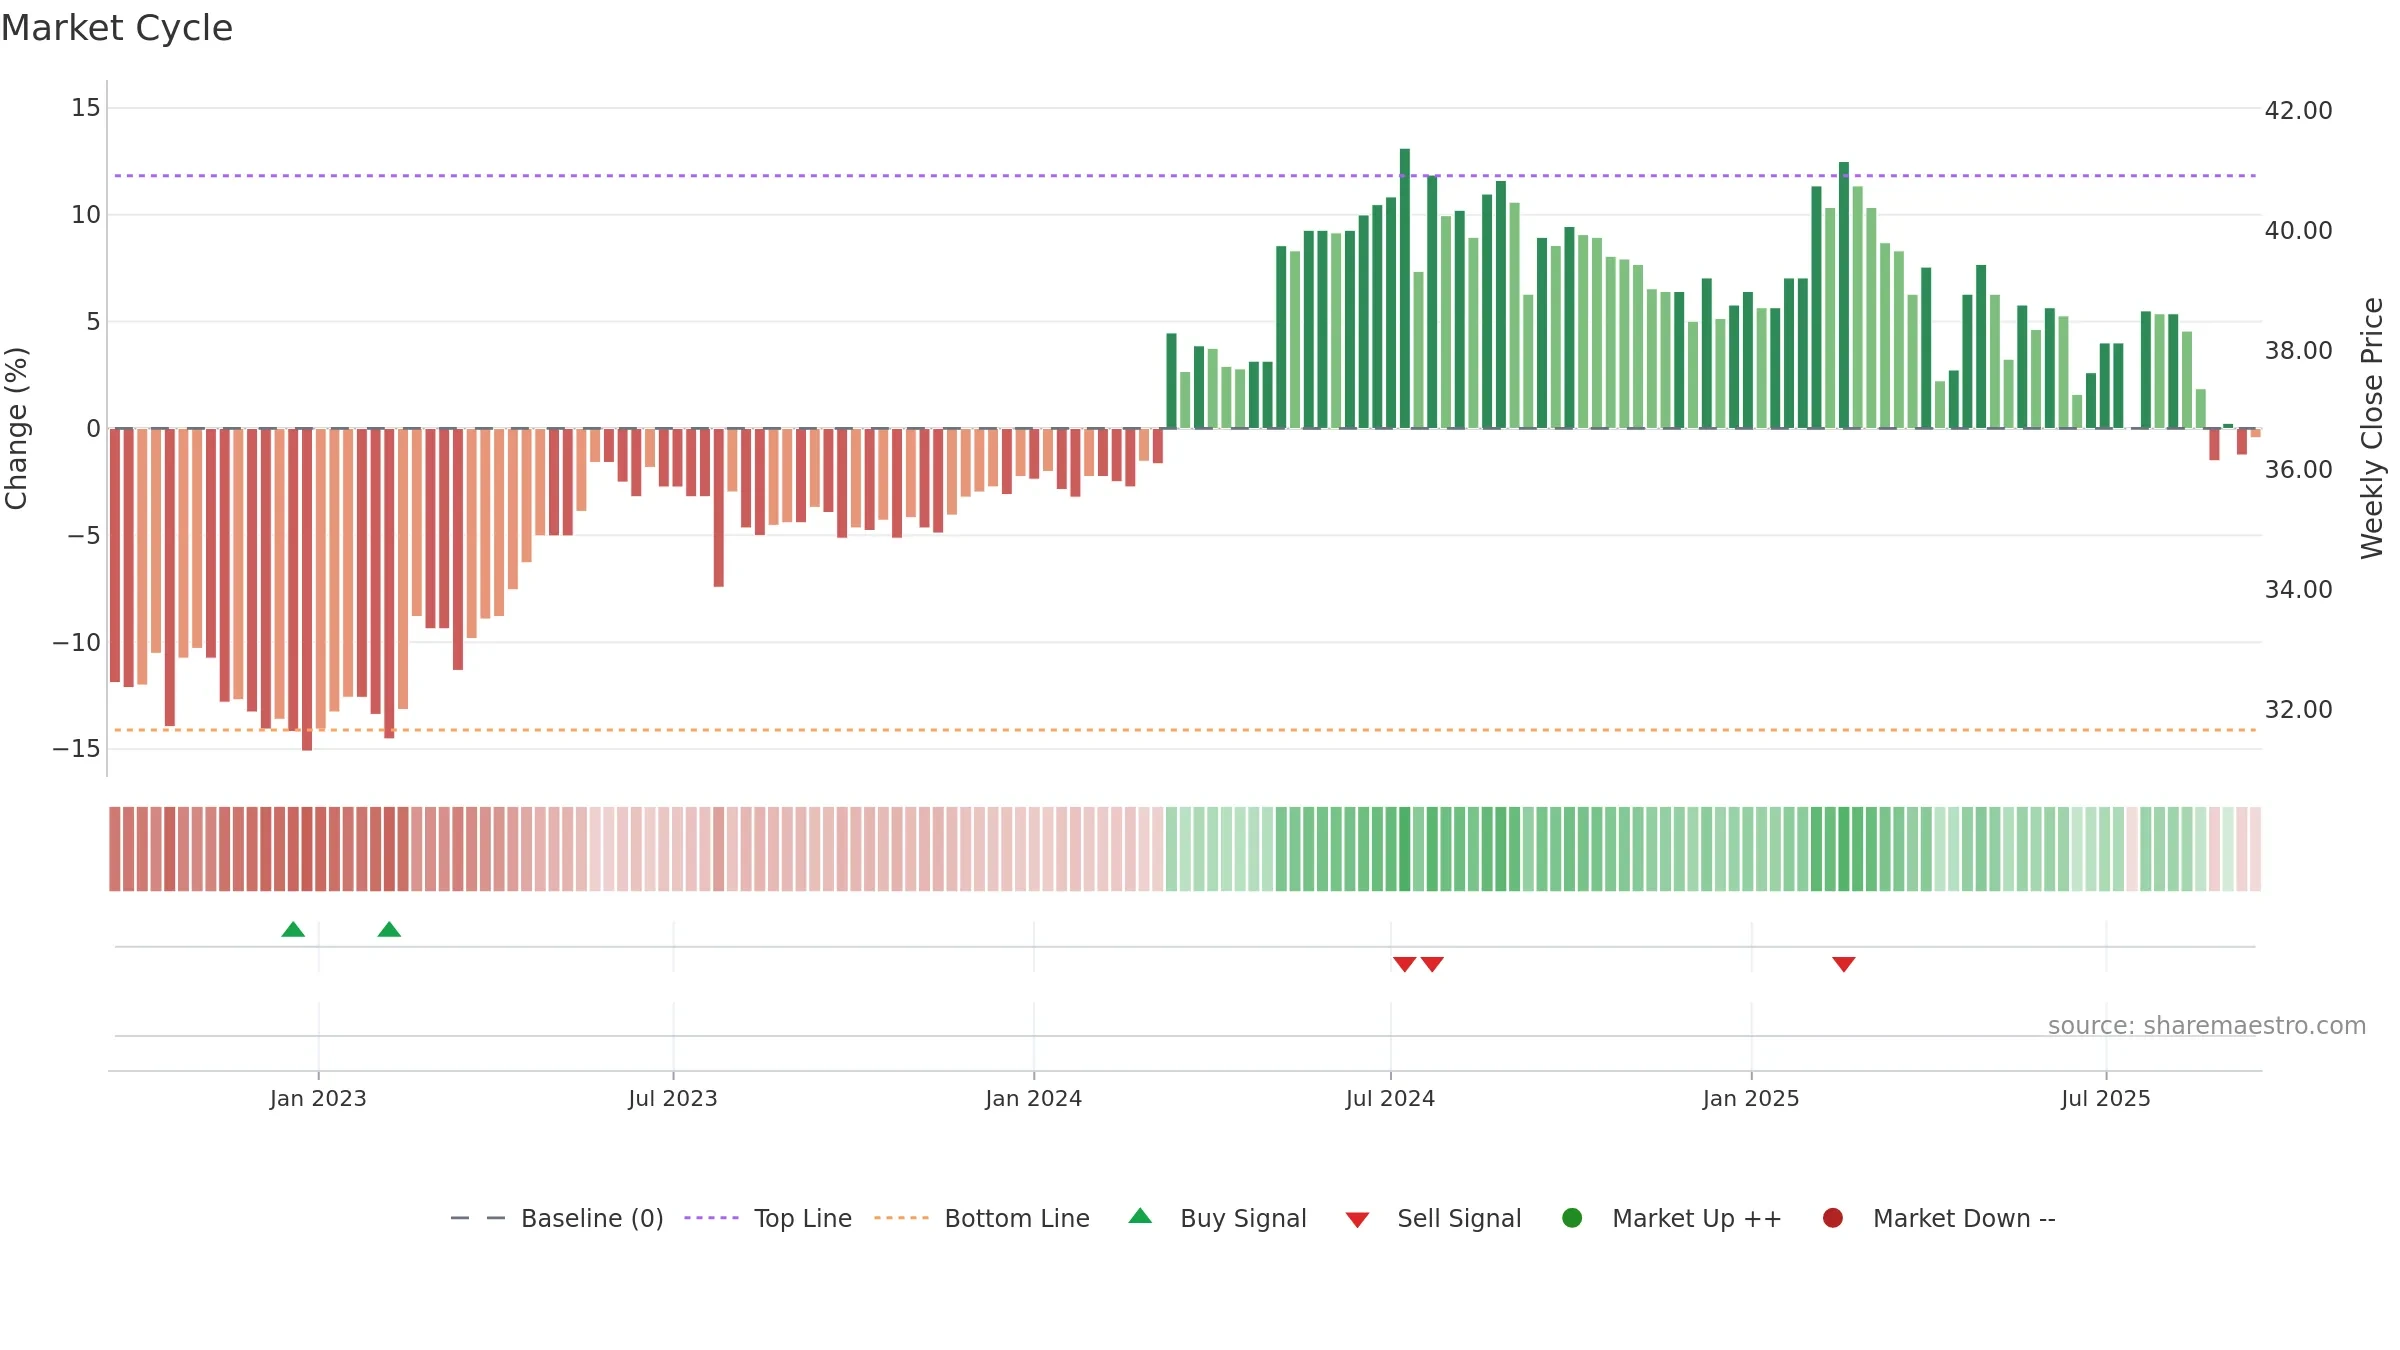Select the buy signal marker just before Jan 2023

pyautogui.click(x=293, y=929)
